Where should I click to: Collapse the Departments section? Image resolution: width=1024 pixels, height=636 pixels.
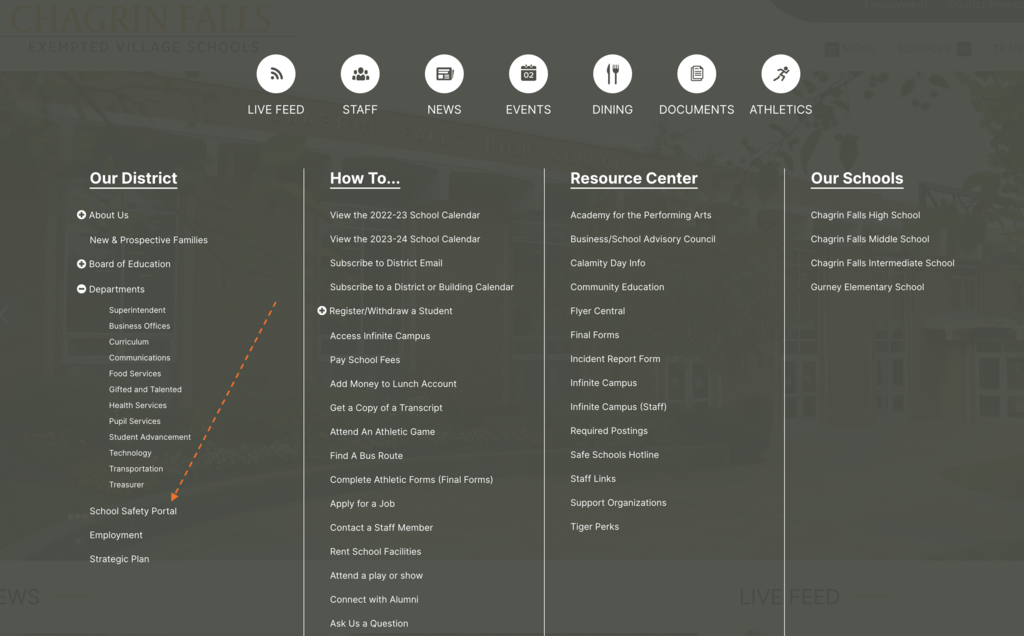click(81, 289)
